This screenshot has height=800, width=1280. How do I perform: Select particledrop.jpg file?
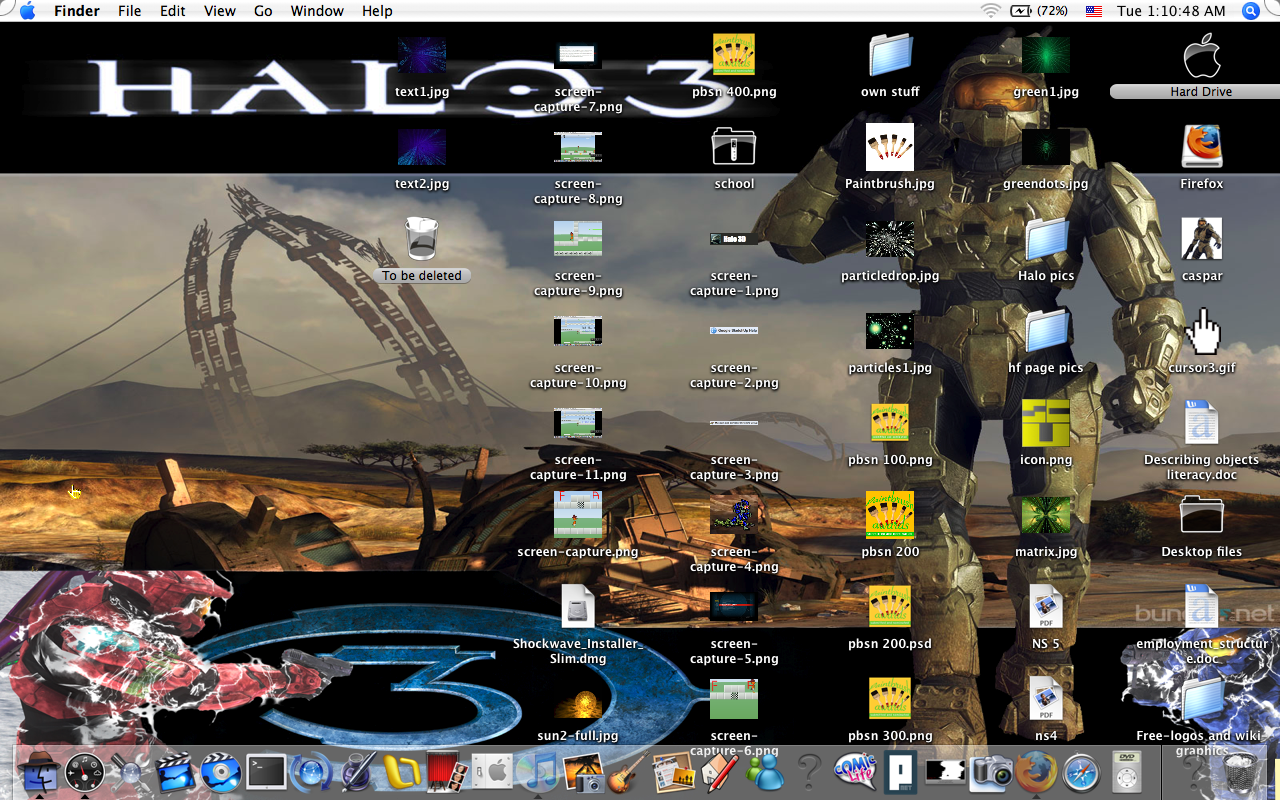[x=890, y=240]
